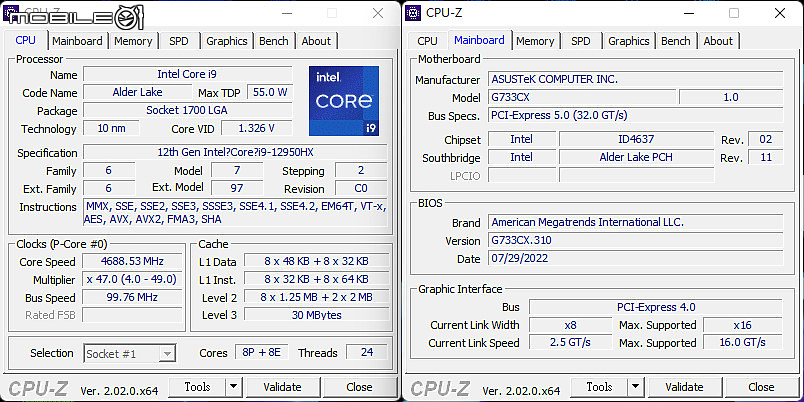This screenshot has height=402, width=804.
Task: Click the Instructions list text box
Action: (x=235, y=213)
